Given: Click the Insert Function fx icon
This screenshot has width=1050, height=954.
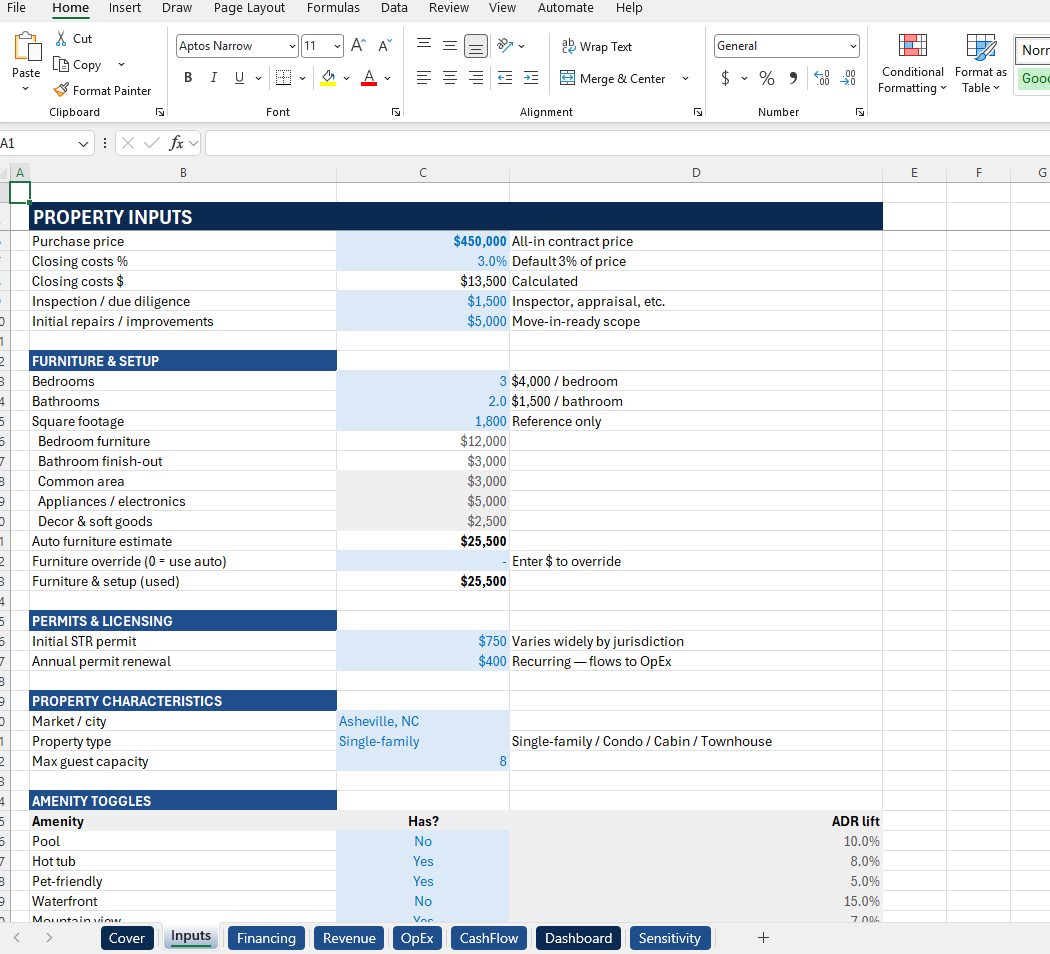Looking at the screenshot, I should click(176, 143).
